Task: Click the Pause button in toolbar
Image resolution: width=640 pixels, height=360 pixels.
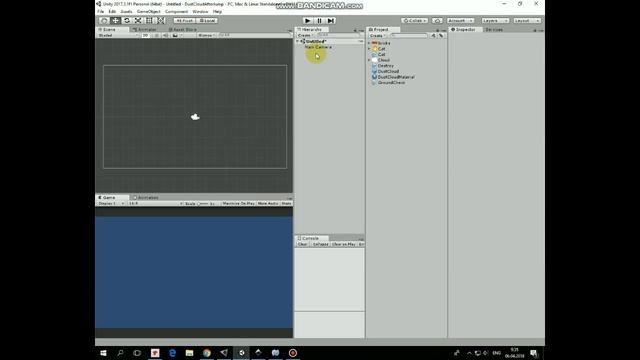Action: (x=319, y=20)
